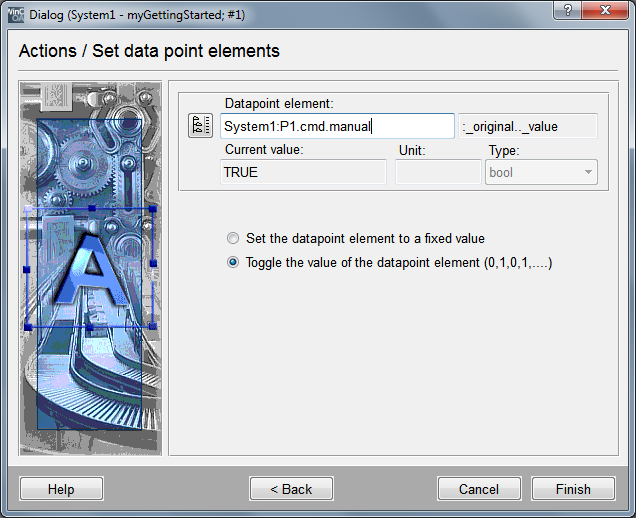
Task: Click the Datapoint element text field
Action: point(337,126)
